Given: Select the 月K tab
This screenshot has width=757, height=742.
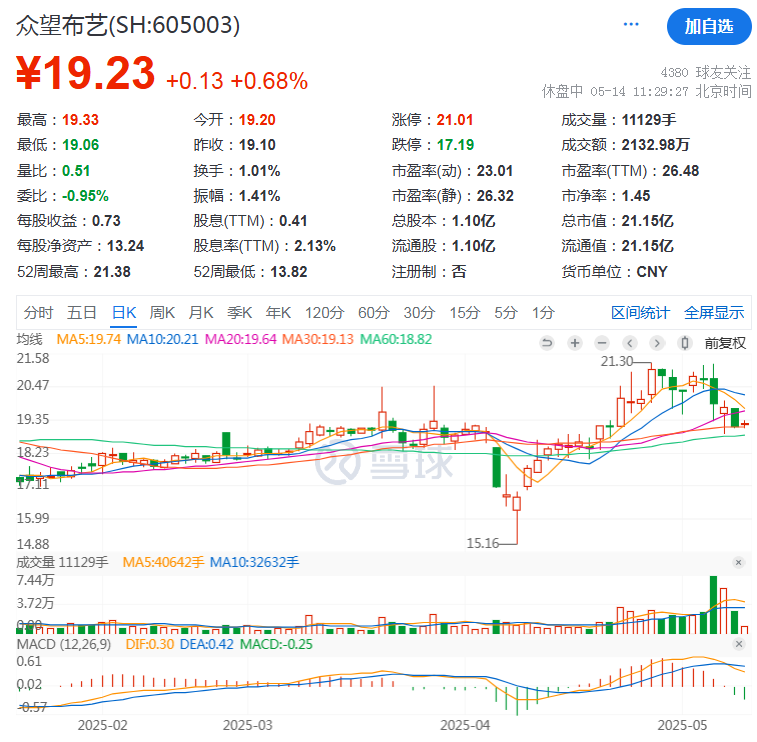Looking at the screenshot, I should click(x=201, y=313).
